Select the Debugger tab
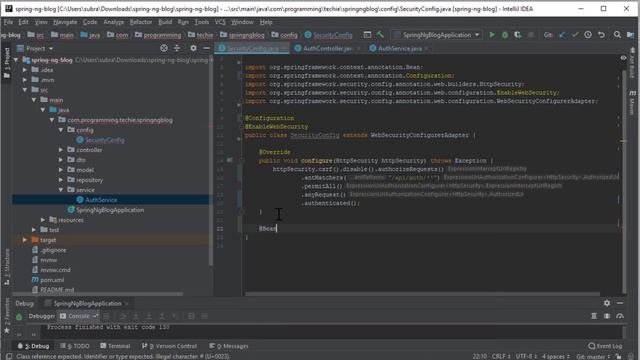Image resolution: width=640 pixels, height=360 pixels. click(x=42, y=316)
